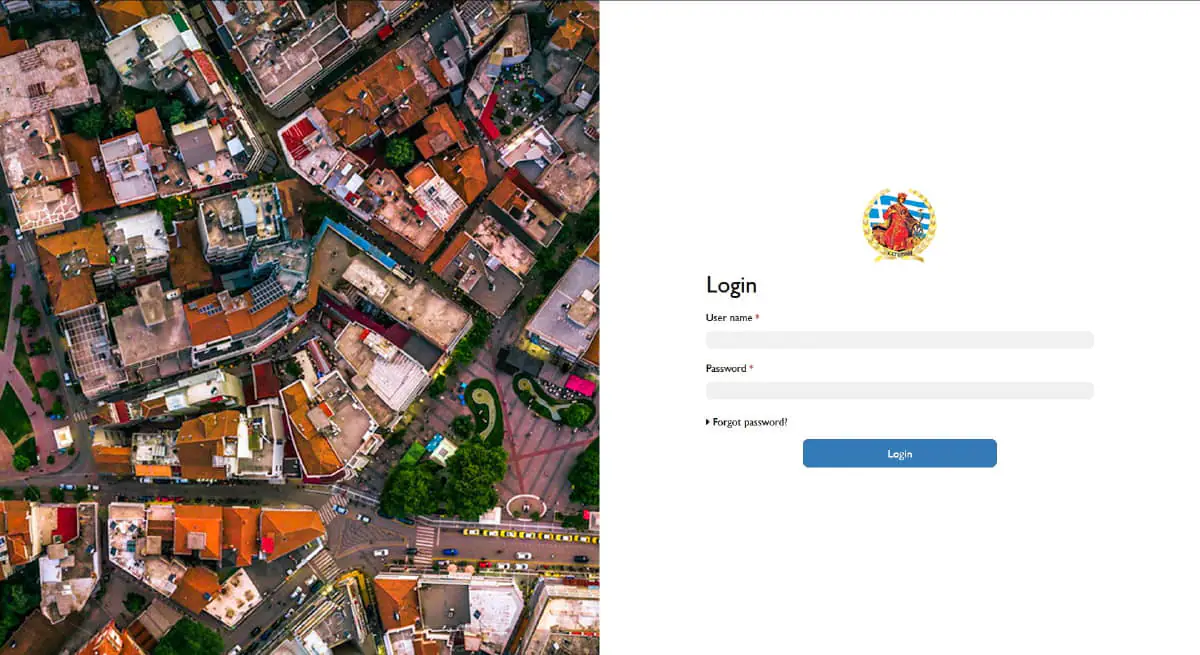Viewport: 1200px width, 655px height.
Task: Click the bright pink awning in photo
Action: (x=579, y=385)
